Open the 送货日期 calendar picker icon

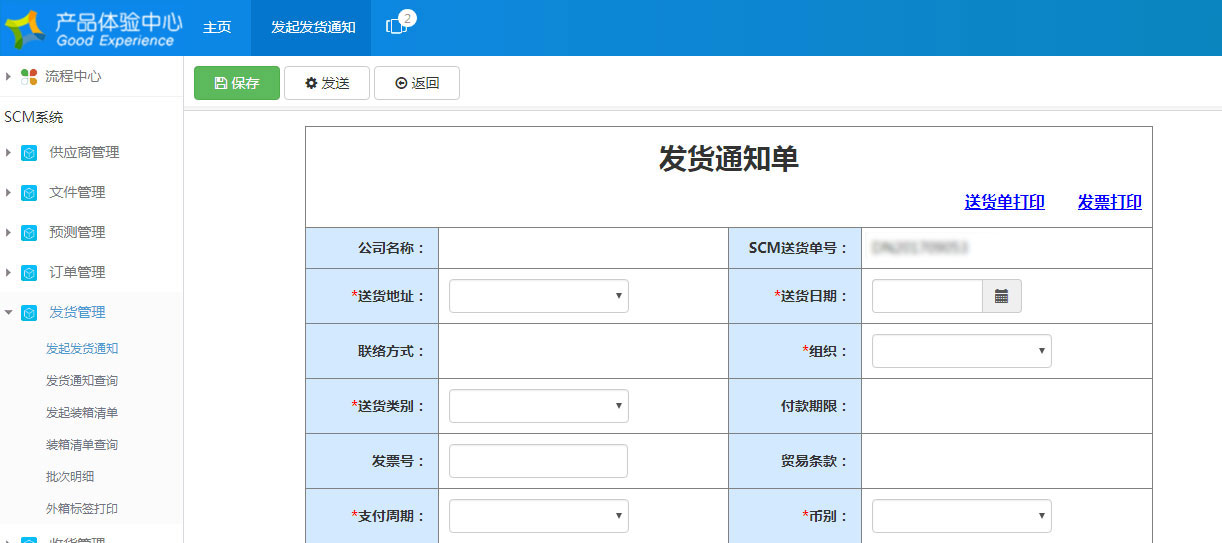(1001, 296)
